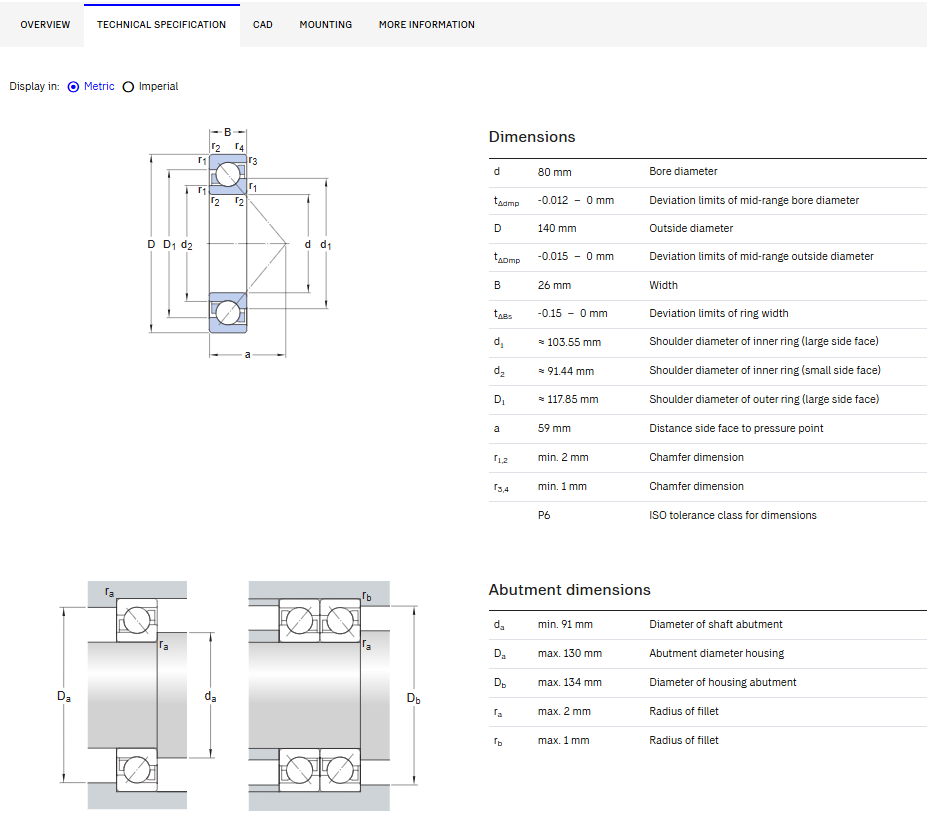Open the Overview tab
This screenshot has width=927, height=815.
coord(45,25)
